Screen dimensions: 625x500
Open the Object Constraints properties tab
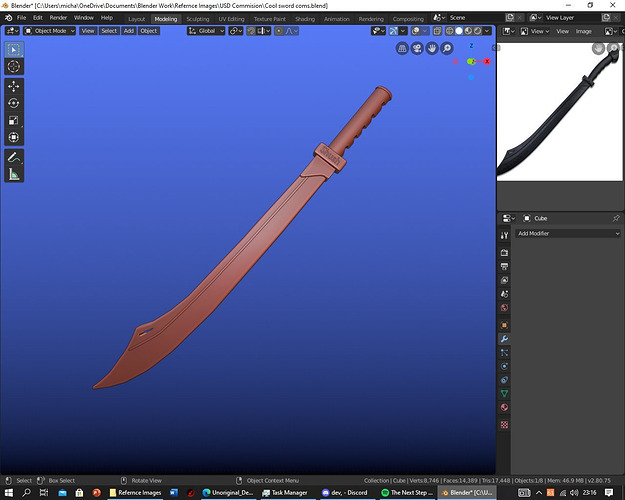[x=504, y=380]
